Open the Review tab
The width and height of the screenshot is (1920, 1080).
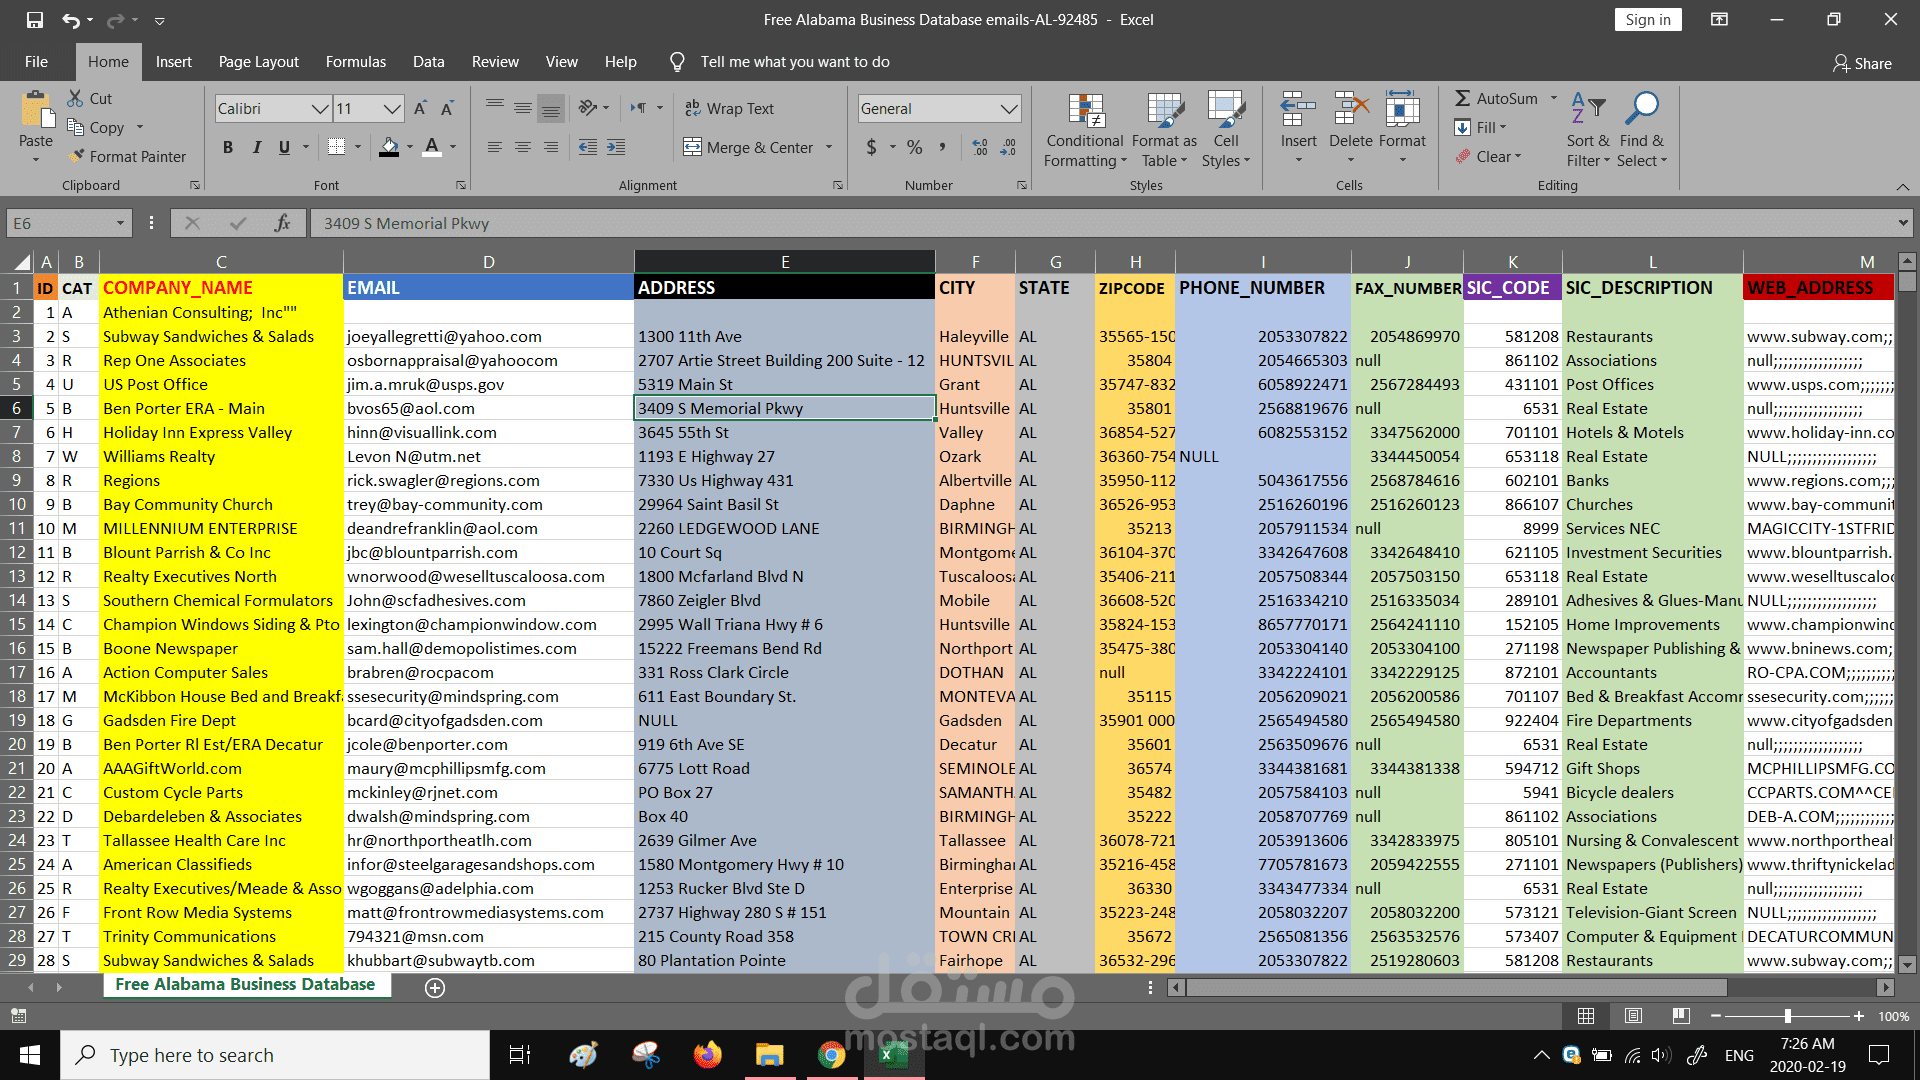(496, 62)
